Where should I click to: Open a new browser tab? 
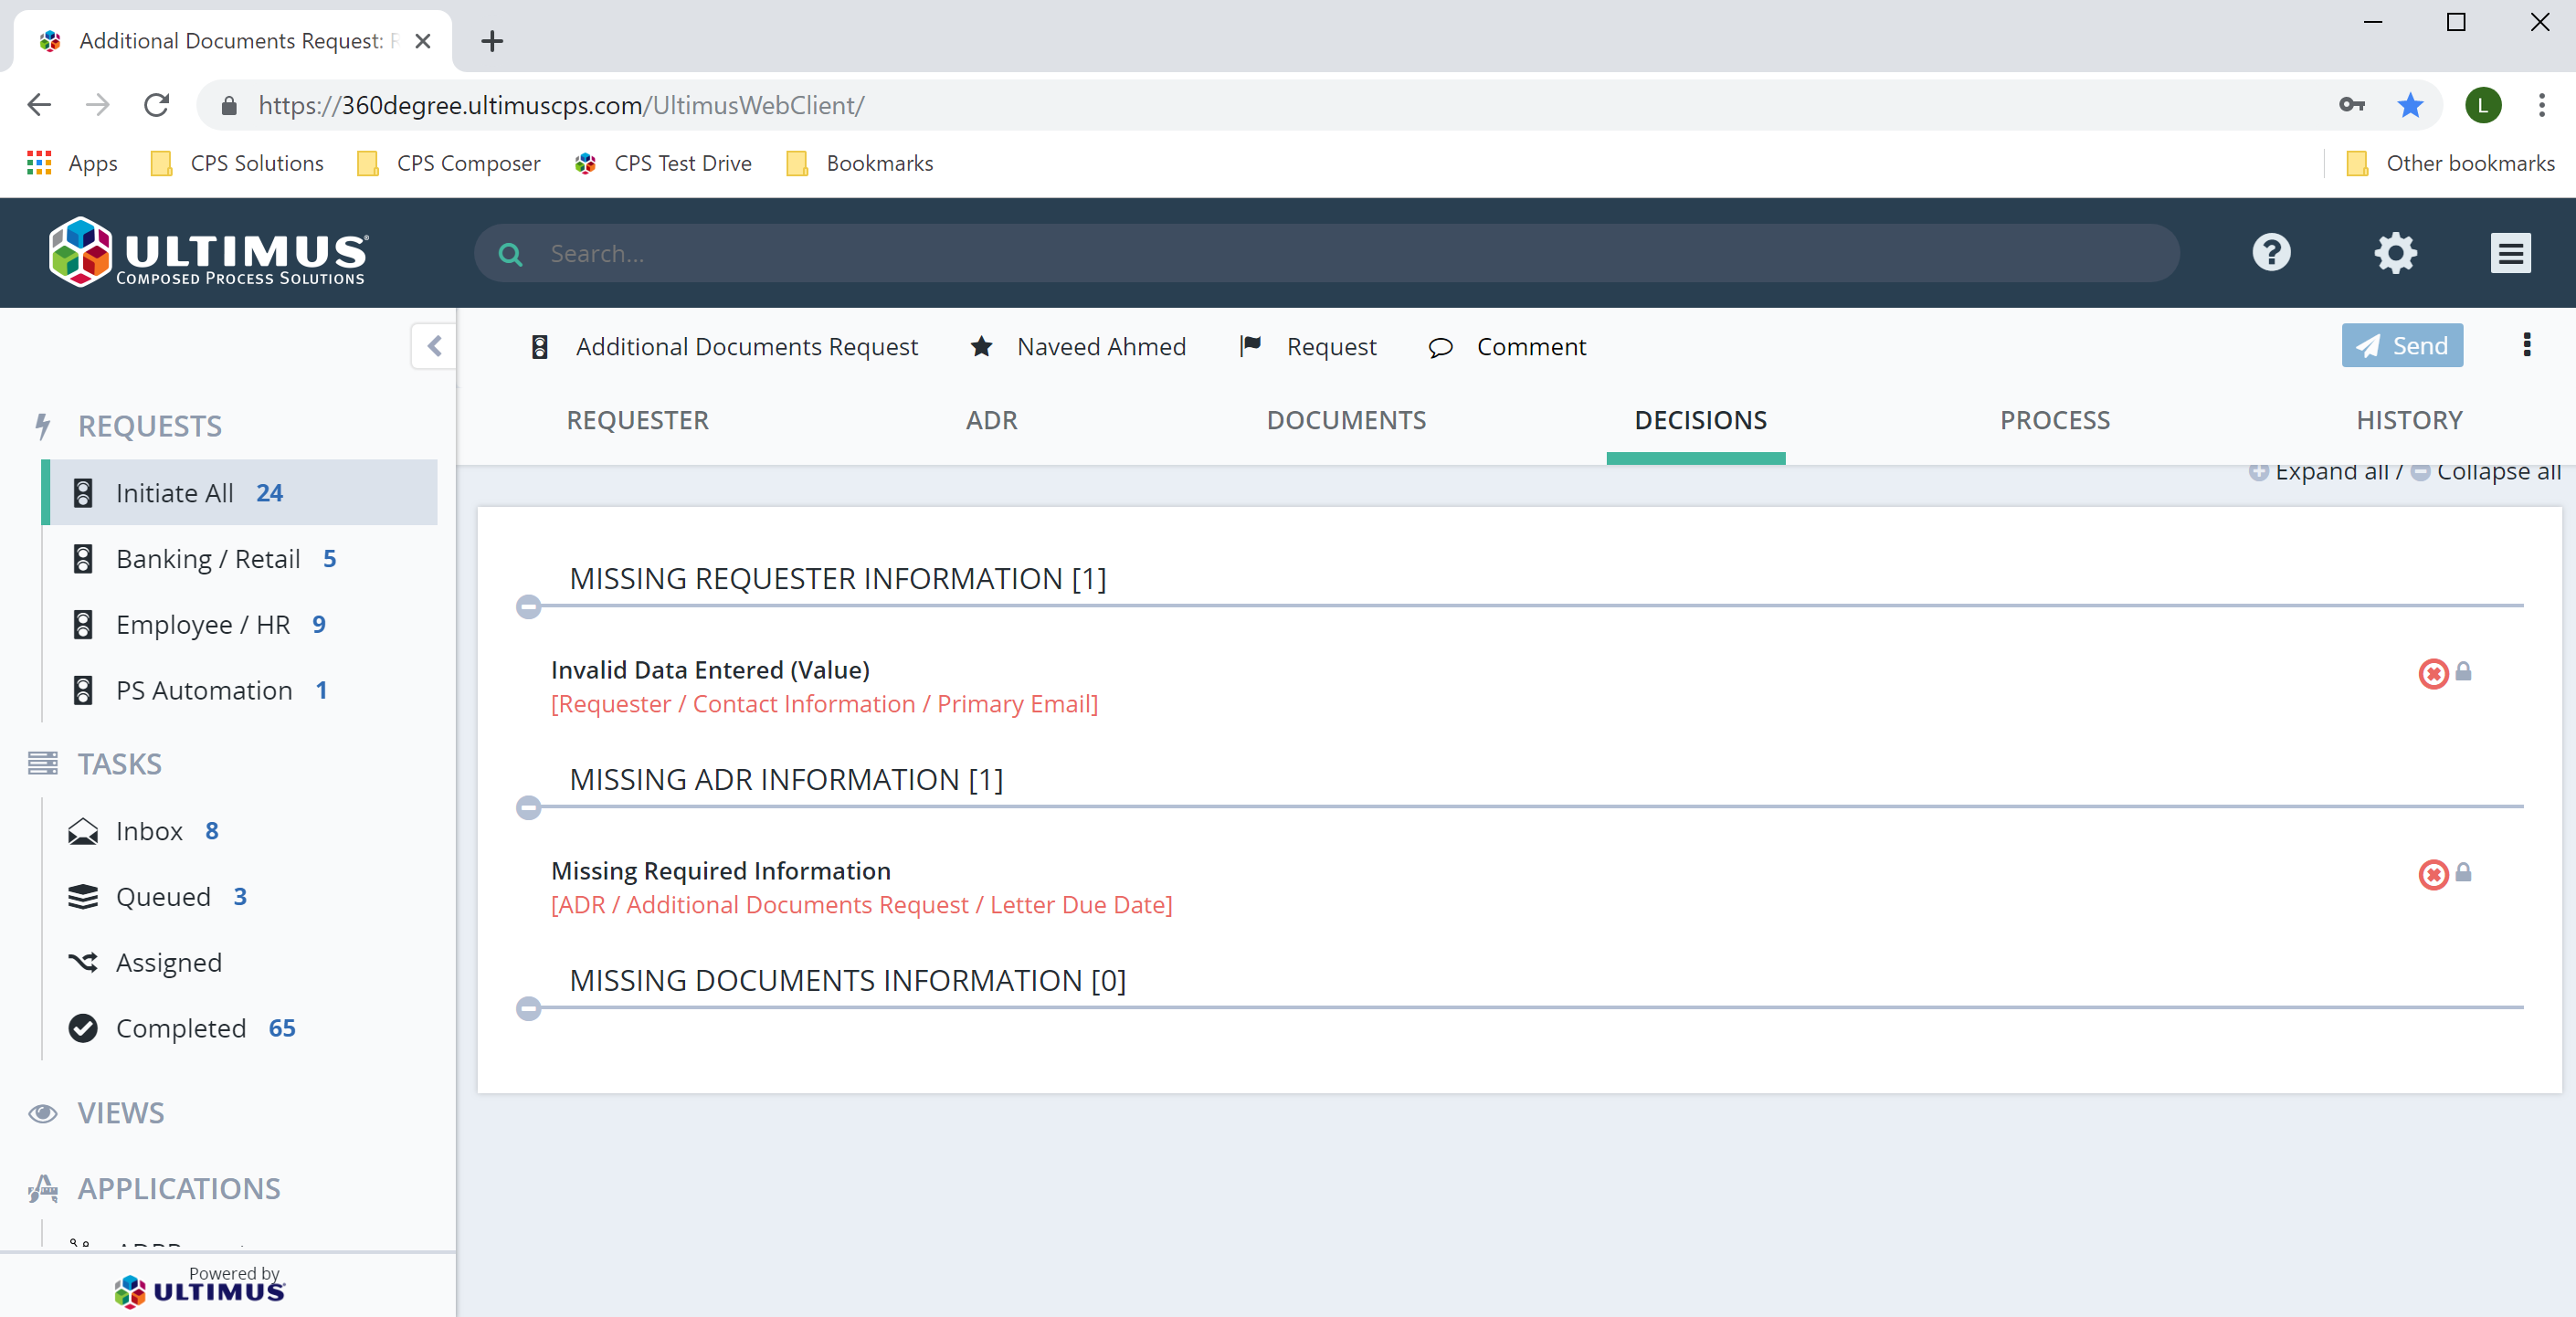491,41
